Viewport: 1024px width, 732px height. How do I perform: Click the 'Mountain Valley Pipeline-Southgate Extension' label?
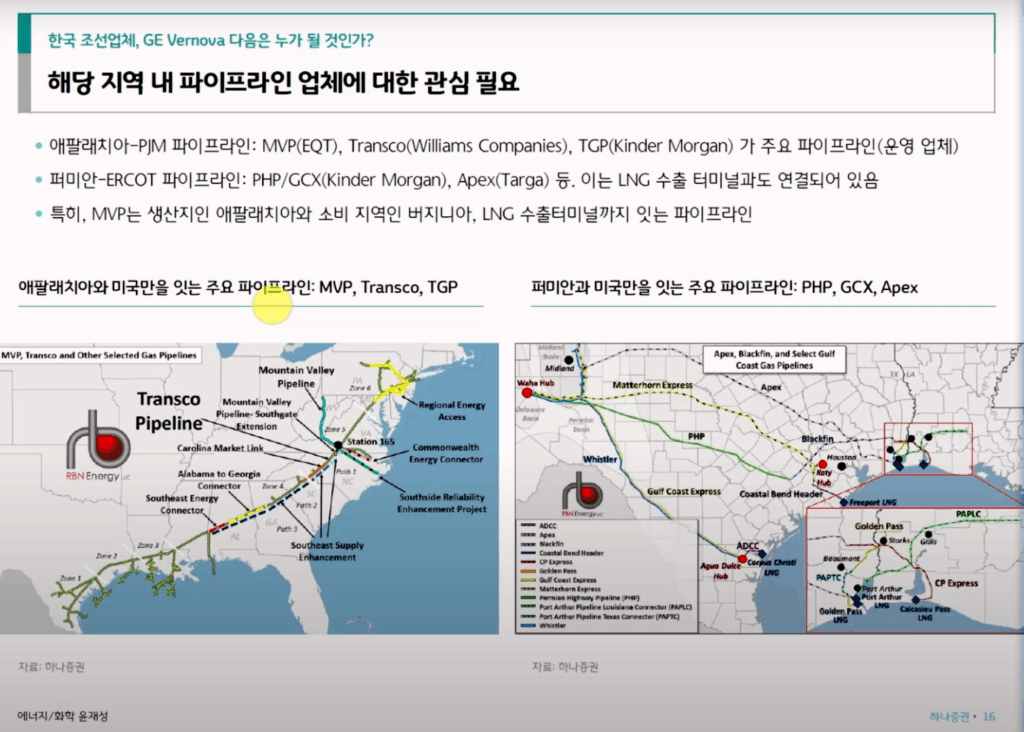click(x=257, y=414)
